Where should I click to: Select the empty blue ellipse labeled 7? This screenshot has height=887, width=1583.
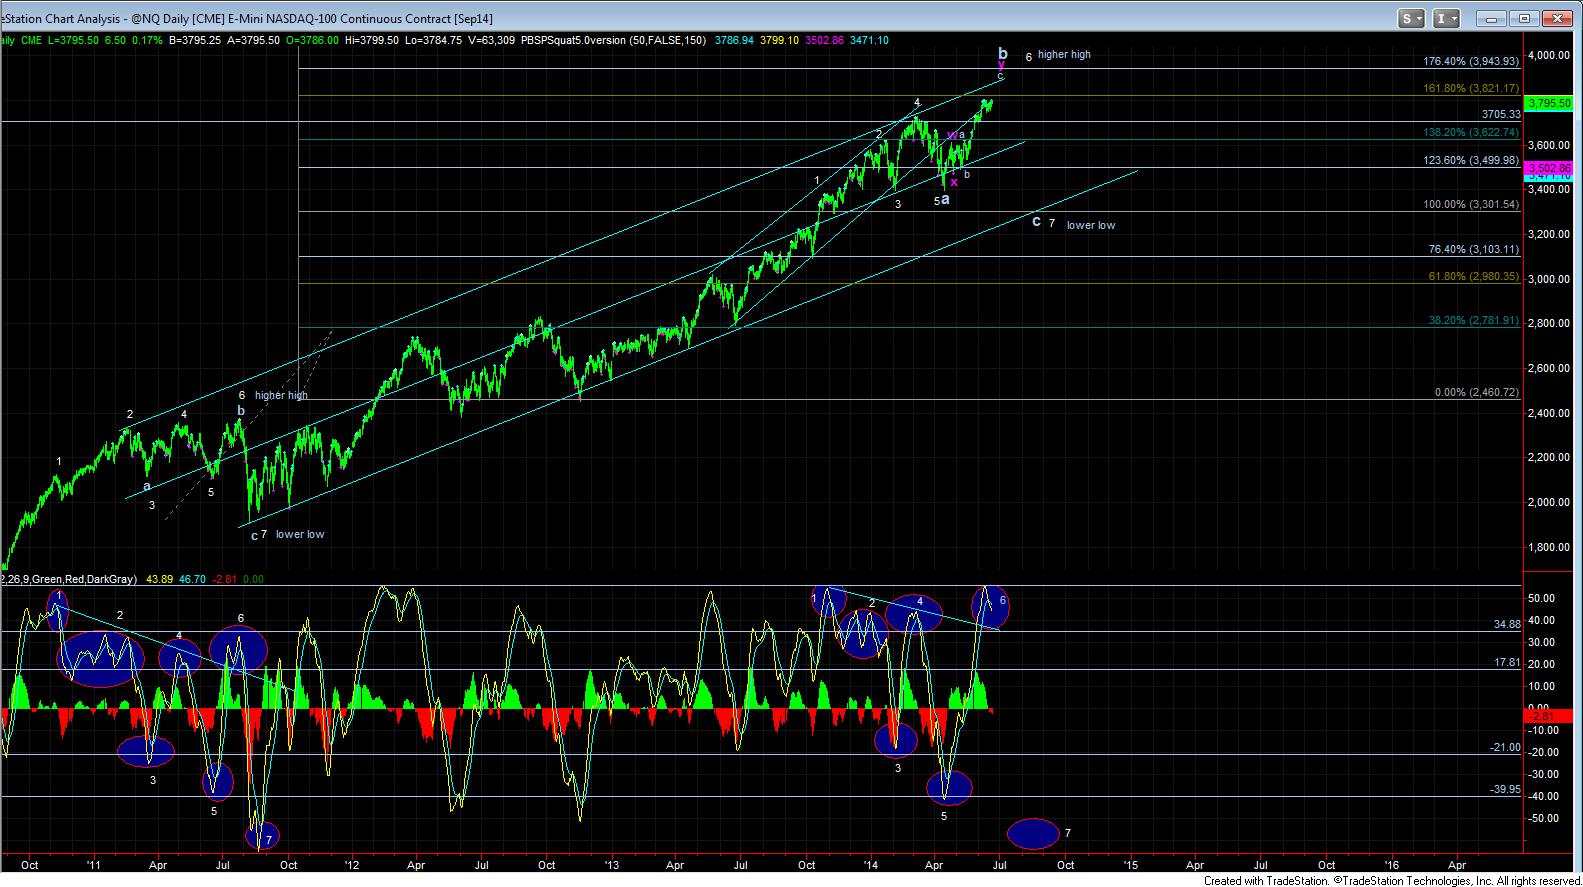[1033, 833]
